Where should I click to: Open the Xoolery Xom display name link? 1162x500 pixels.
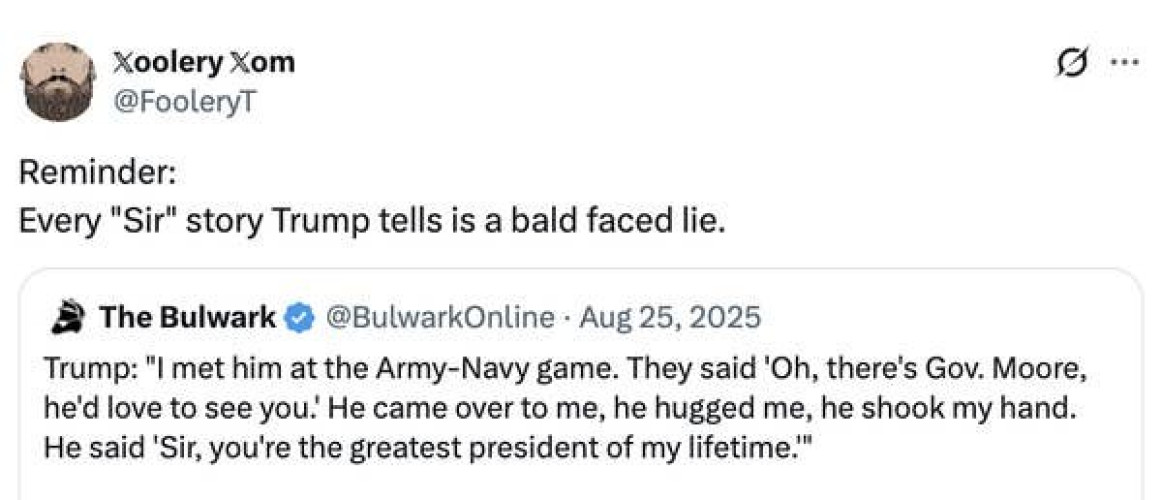tap(204, 64)
